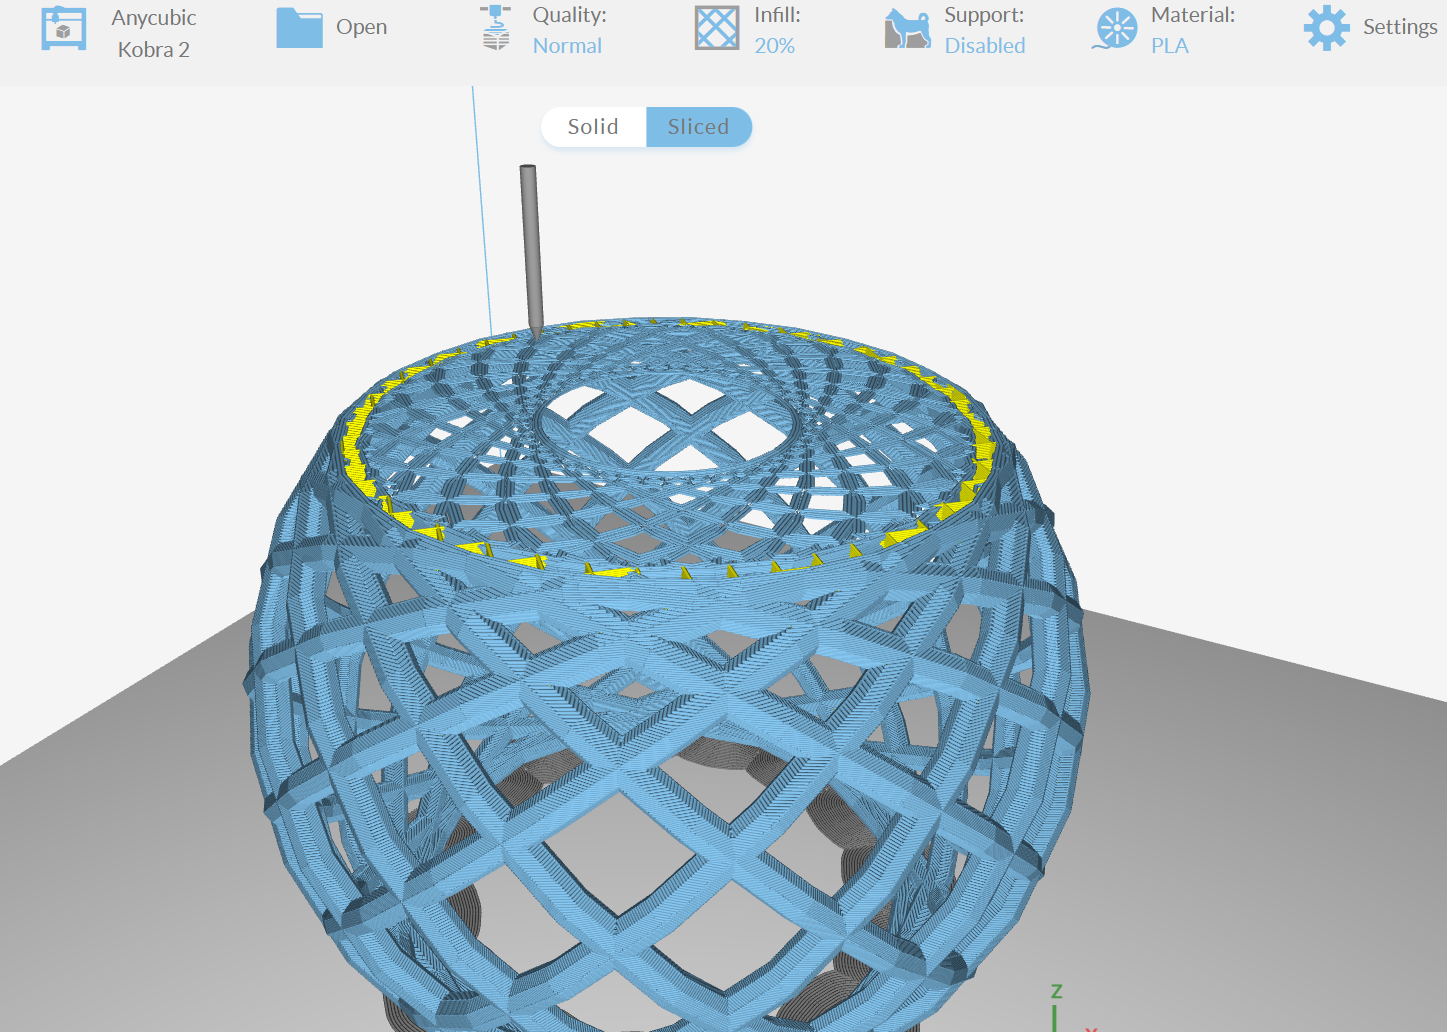This screenshot has width=1447, height=1032.
Task: Click the Anycubic printer icon
Action: (x=63, y=28)
